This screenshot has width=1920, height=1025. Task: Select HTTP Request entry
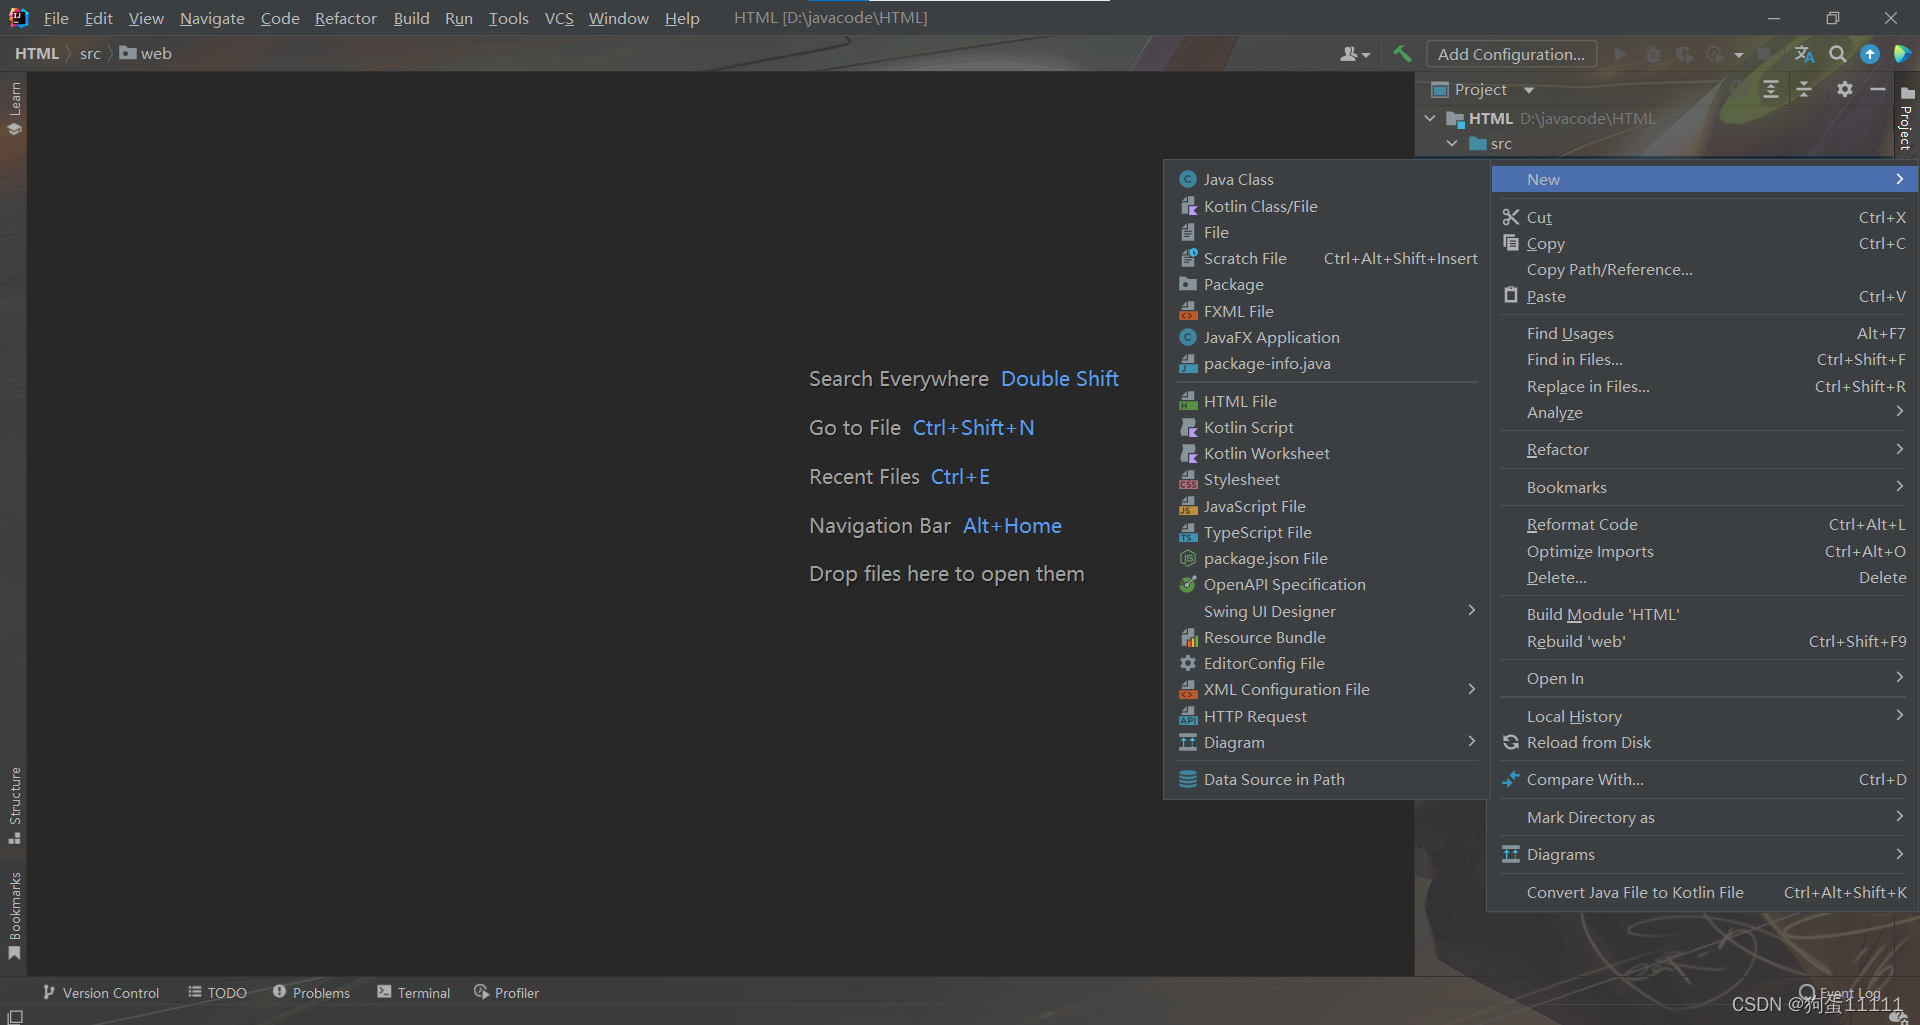click(1327, 716)
